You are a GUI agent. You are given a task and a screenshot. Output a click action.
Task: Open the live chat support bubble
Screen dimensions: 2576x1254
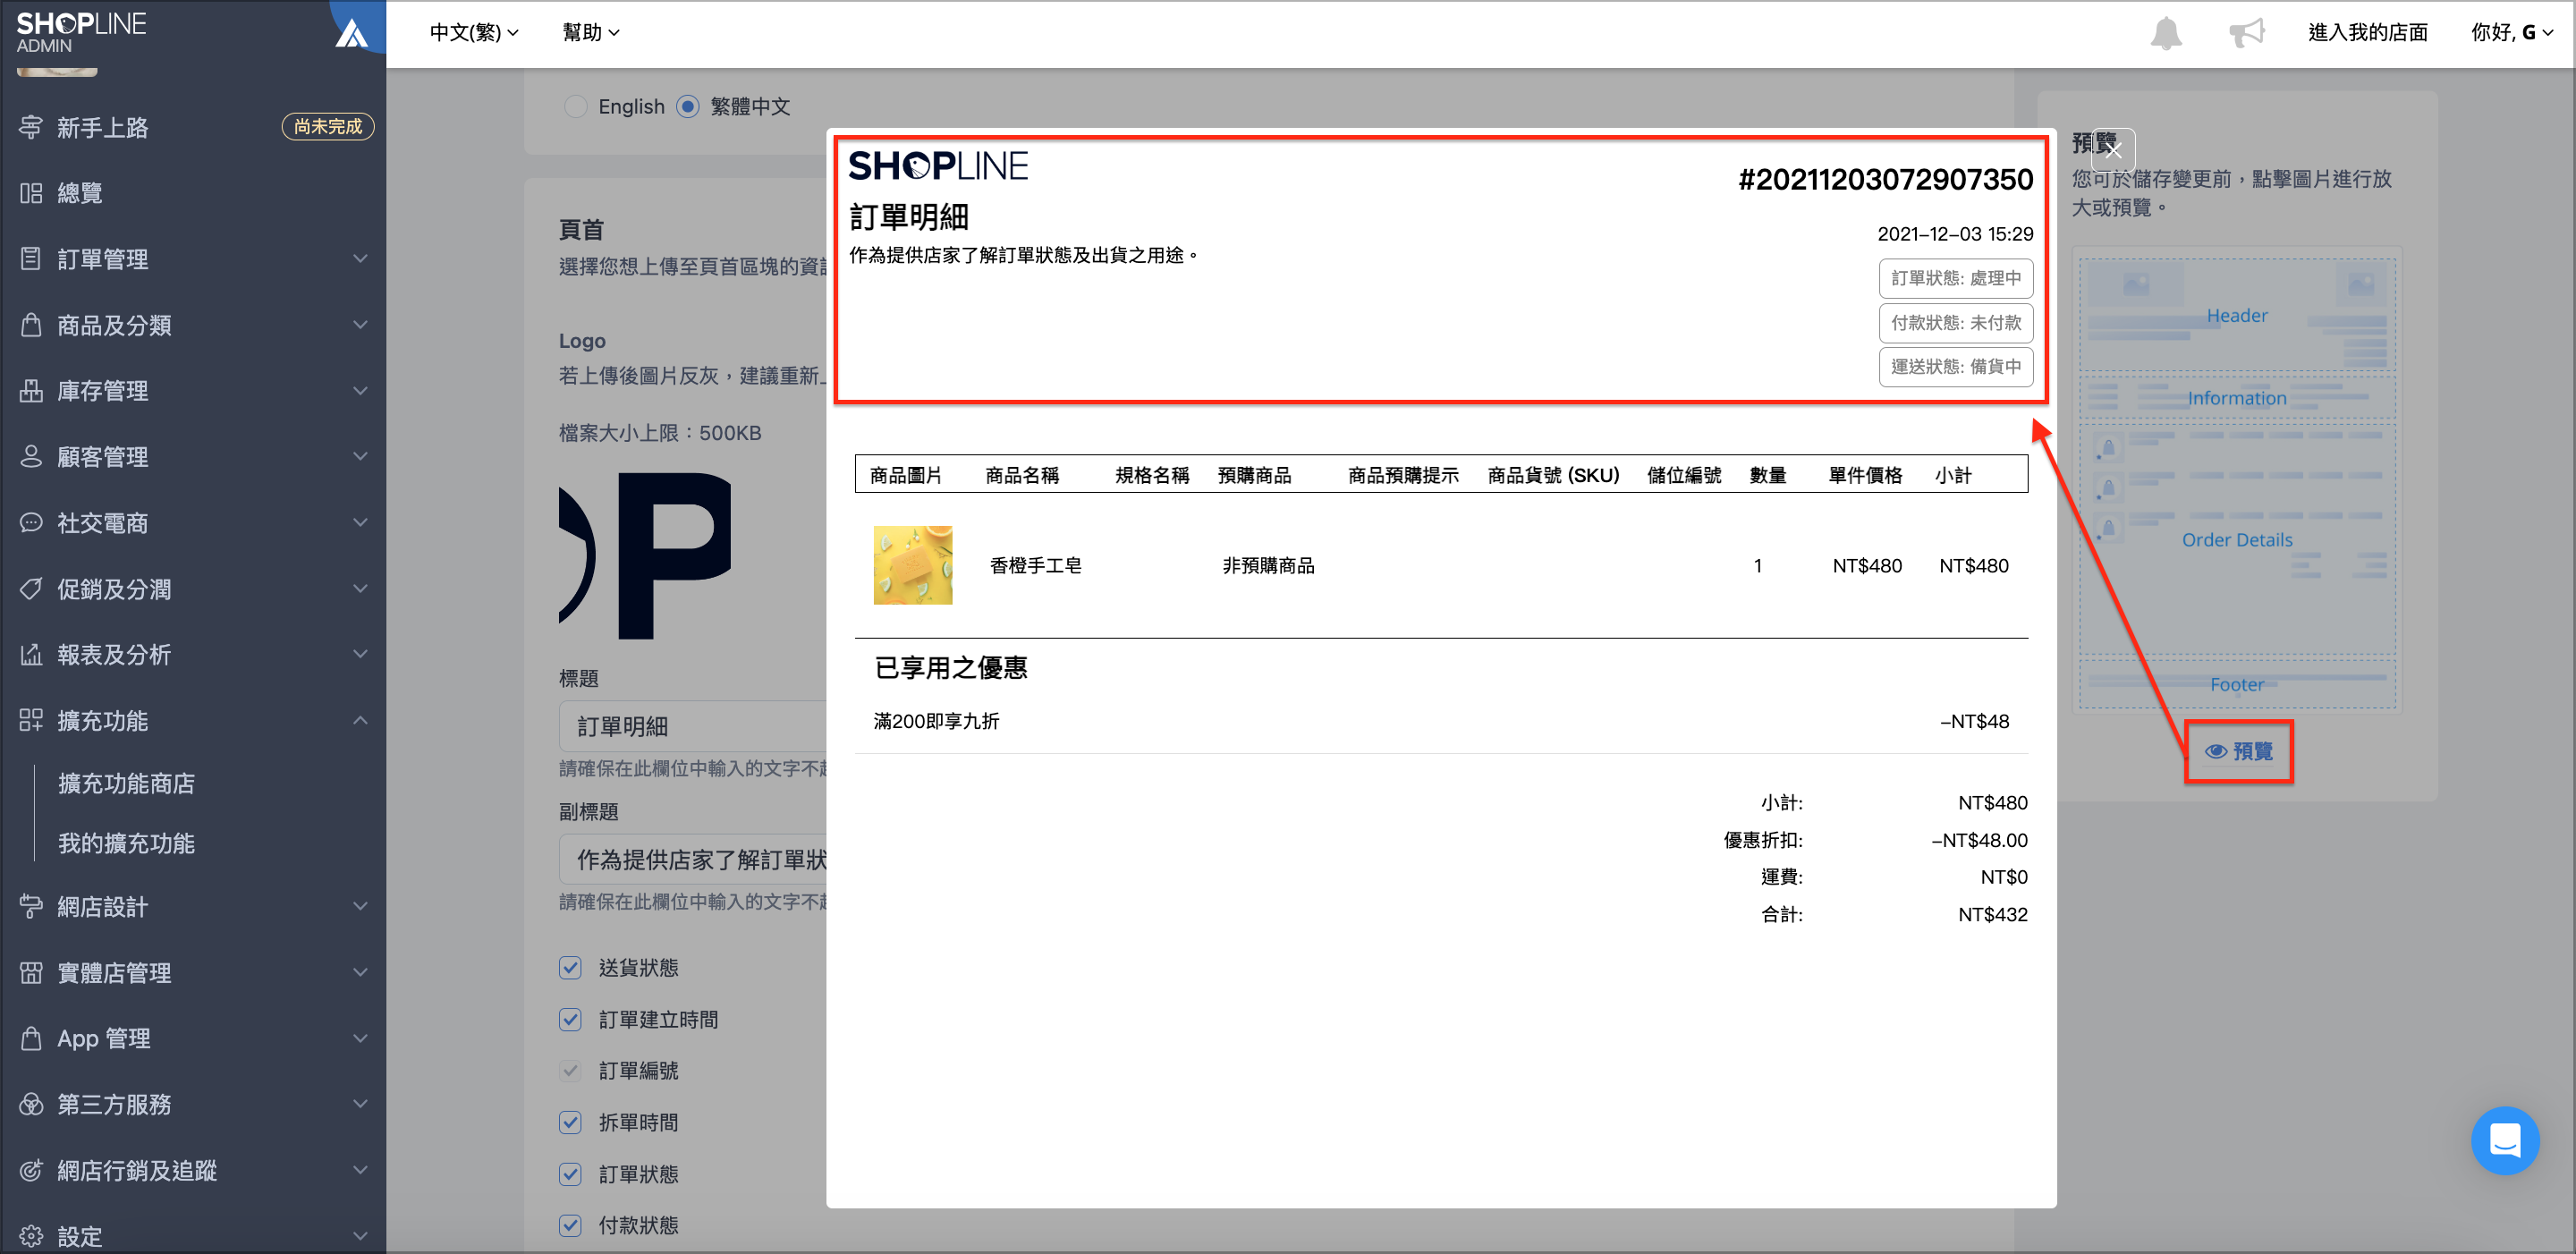tap(2504, 1140)
